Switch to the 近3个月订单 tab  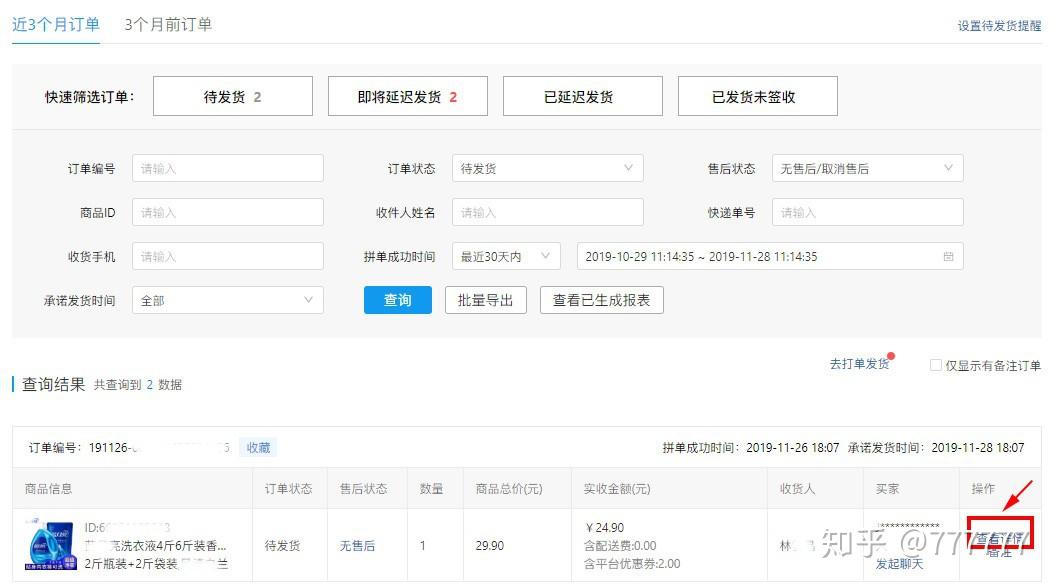click(x=56, y=25)
